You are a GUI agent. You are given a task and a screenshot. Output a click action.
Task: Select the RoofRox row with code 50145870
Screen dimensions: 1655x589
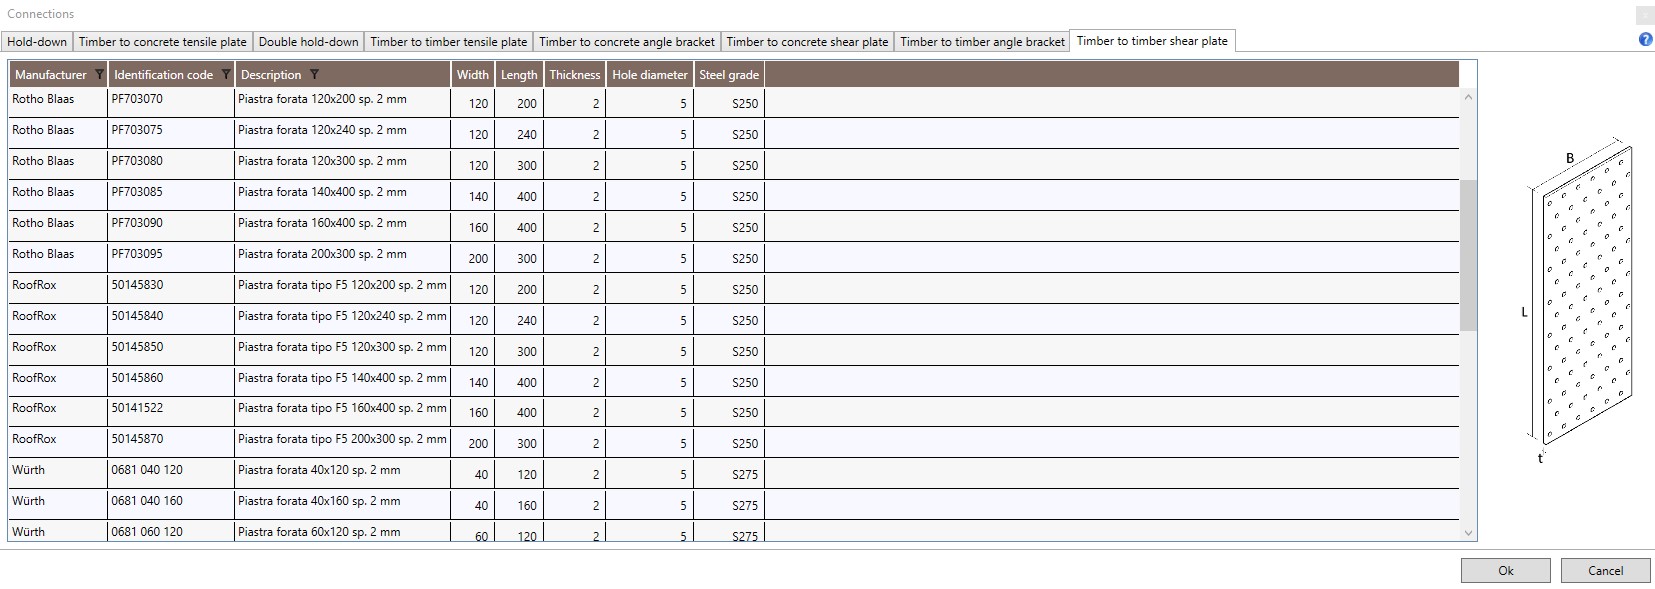click(x=733, y=443)
